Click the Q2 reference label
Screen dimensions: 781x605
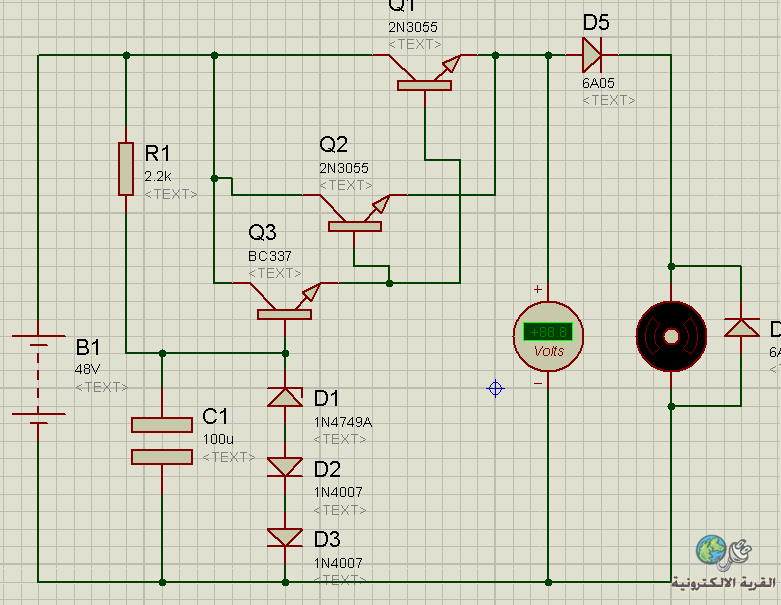[x=333, y=145]
